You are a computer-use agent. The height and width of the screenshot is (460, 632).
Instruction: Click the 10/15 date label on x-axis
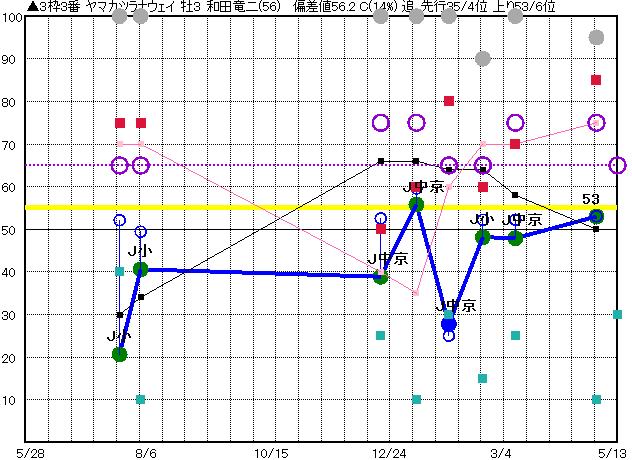pyautogui.click(x=270, y=452)
